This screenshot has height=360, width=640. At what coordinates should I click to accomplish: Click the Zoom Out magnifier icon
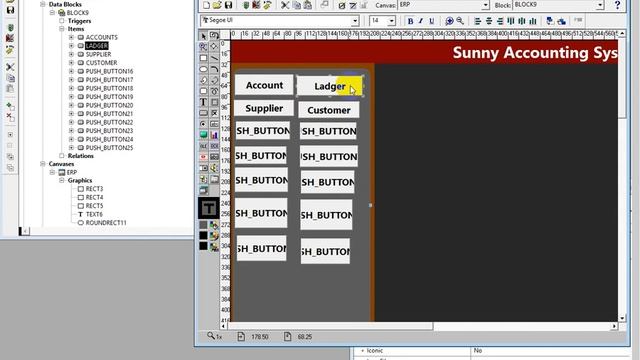tap(460, 21)
